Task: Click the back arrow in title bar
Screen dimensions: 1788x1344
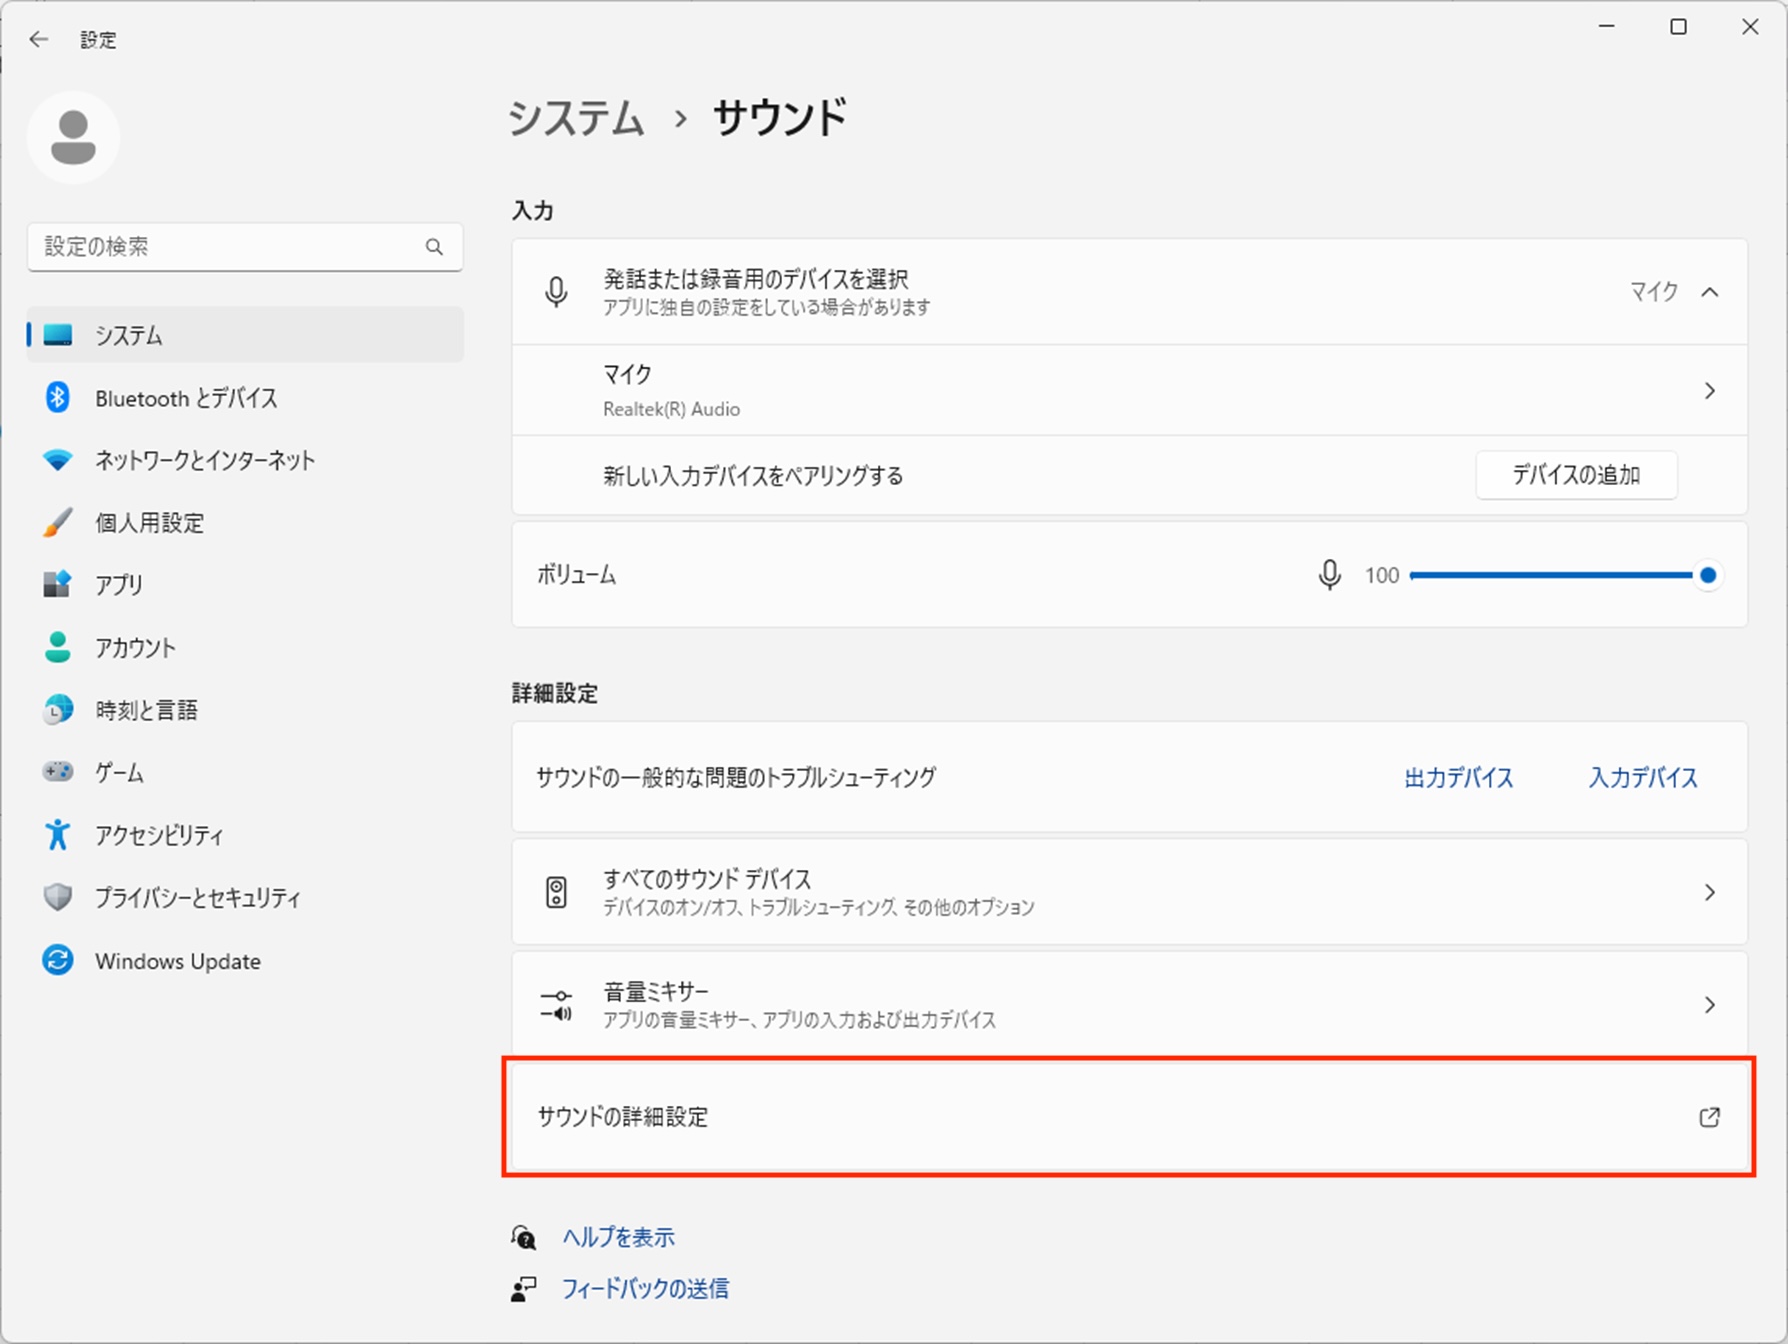Action: (x=39, y=39)
